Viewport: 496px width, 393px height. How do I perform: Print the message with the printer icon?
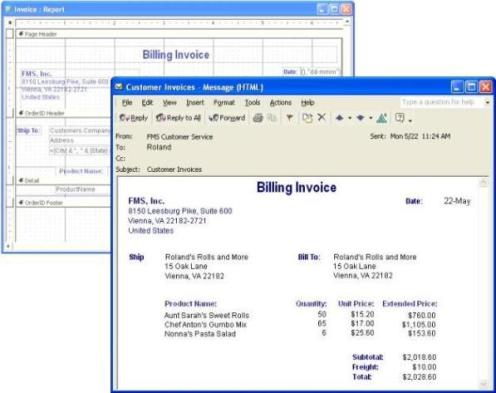point(258,118)
